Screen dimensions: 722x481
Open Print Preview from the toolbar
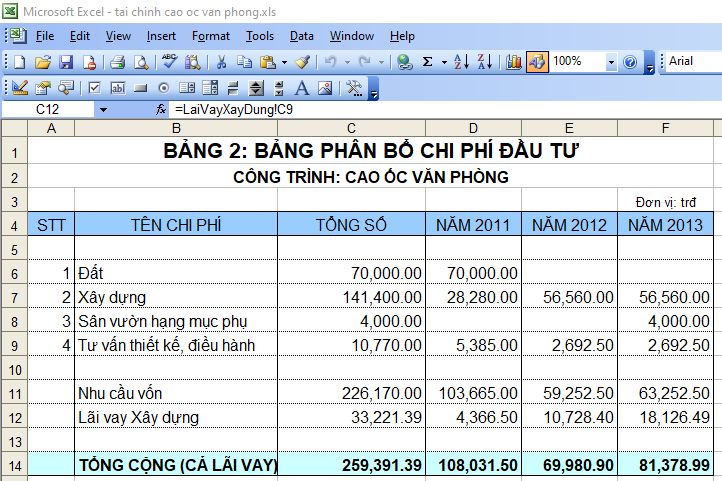[x=141, y=62]
